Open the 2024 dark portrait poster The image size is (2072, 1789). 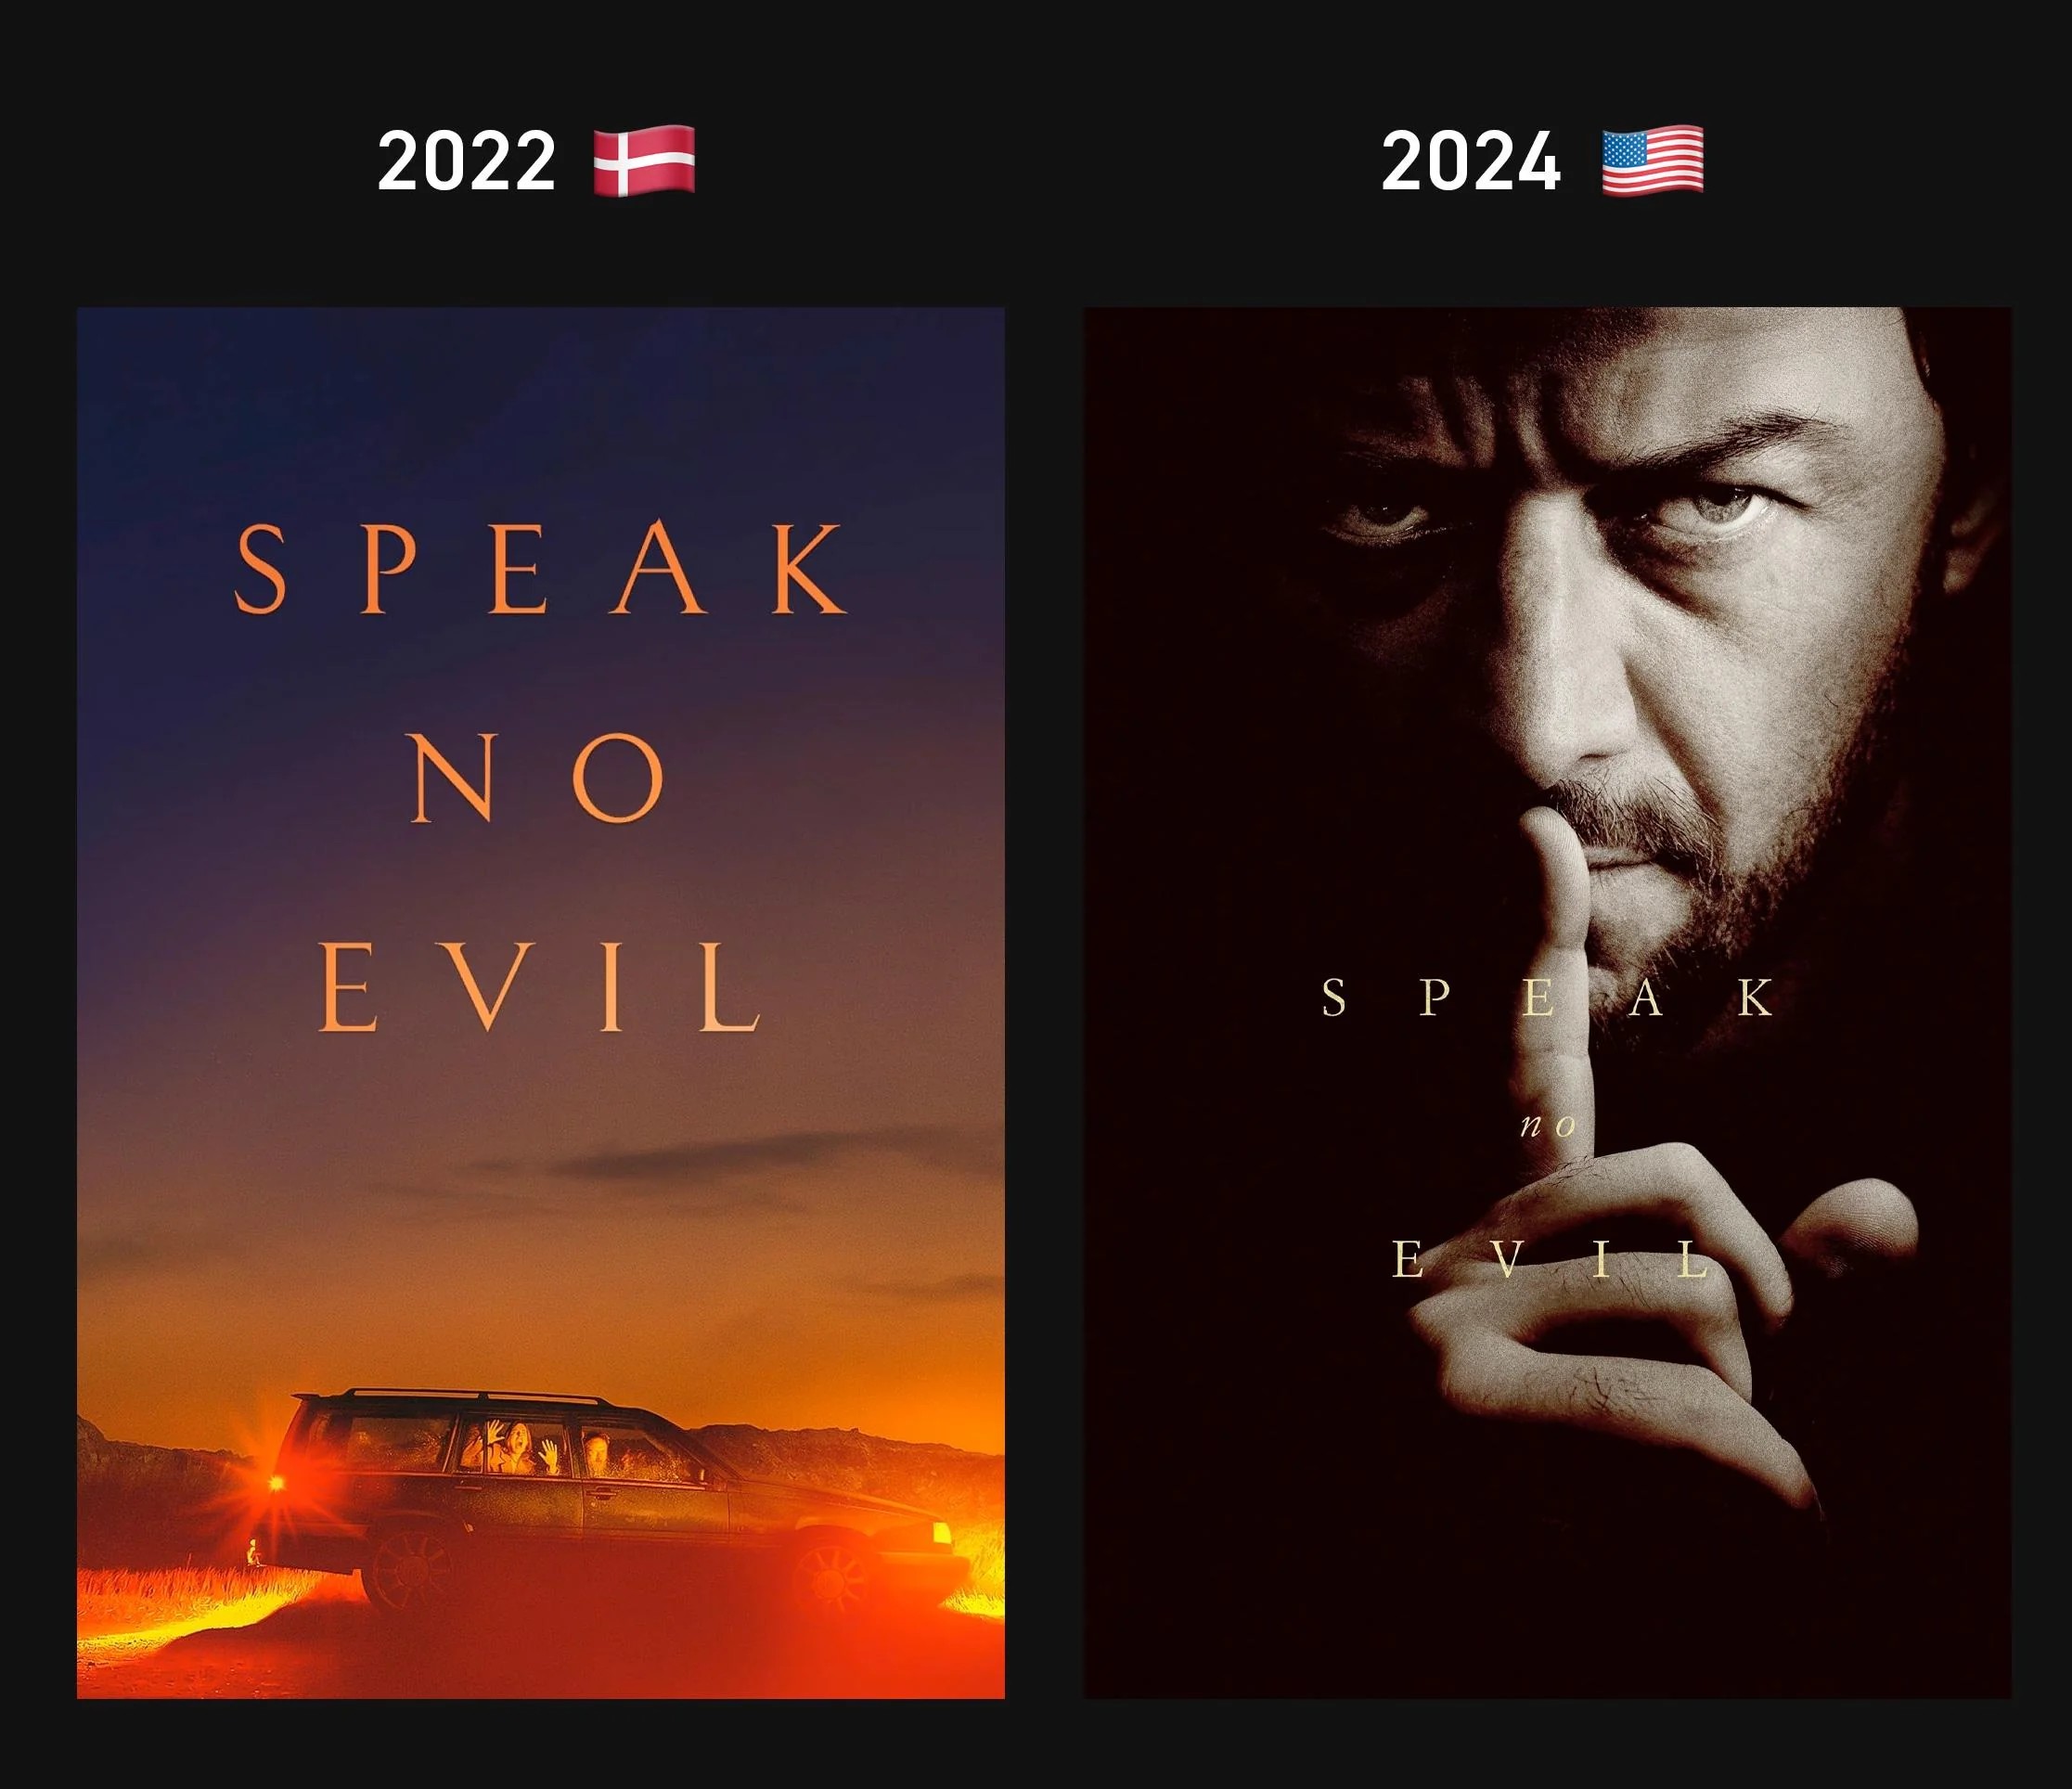[1548, 1003]
